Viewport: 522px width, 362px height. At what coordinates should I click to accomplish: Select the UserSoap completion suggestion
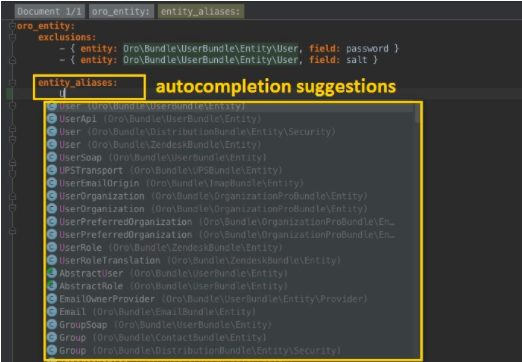click(230, 157)
